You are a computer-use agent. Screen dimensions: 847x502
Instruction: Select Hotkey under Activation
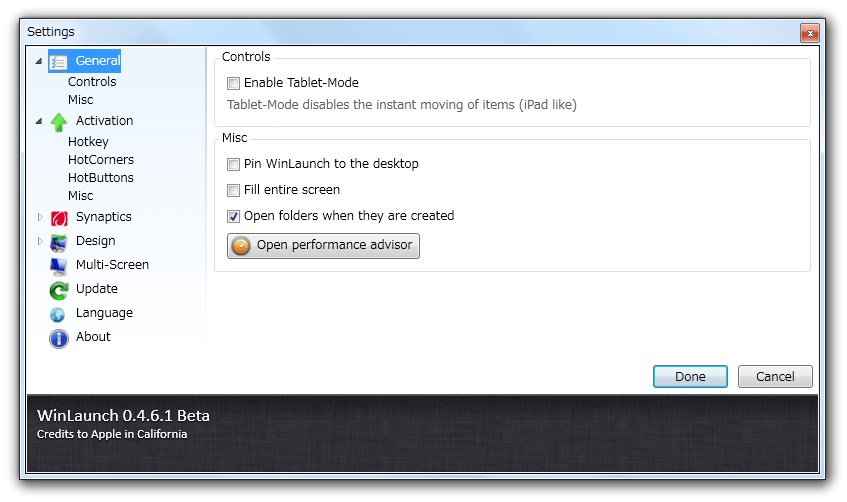point(88,142)
